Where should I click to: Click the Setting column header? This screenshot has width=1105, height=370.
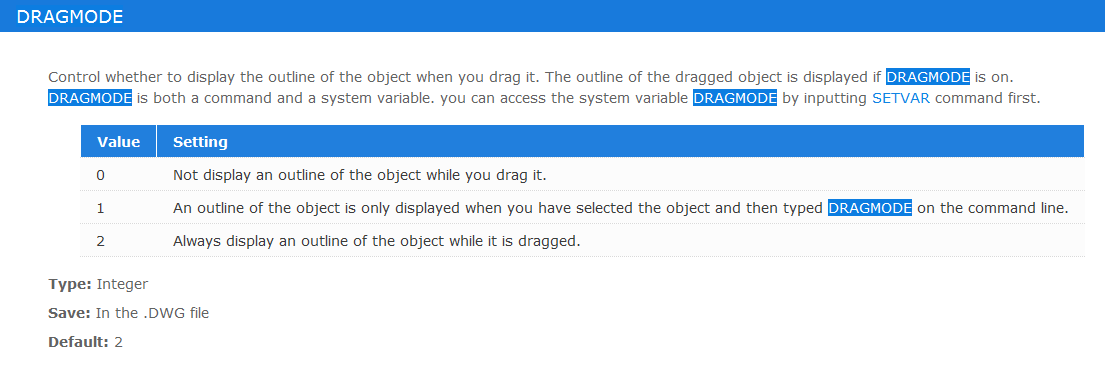[620, 142]
